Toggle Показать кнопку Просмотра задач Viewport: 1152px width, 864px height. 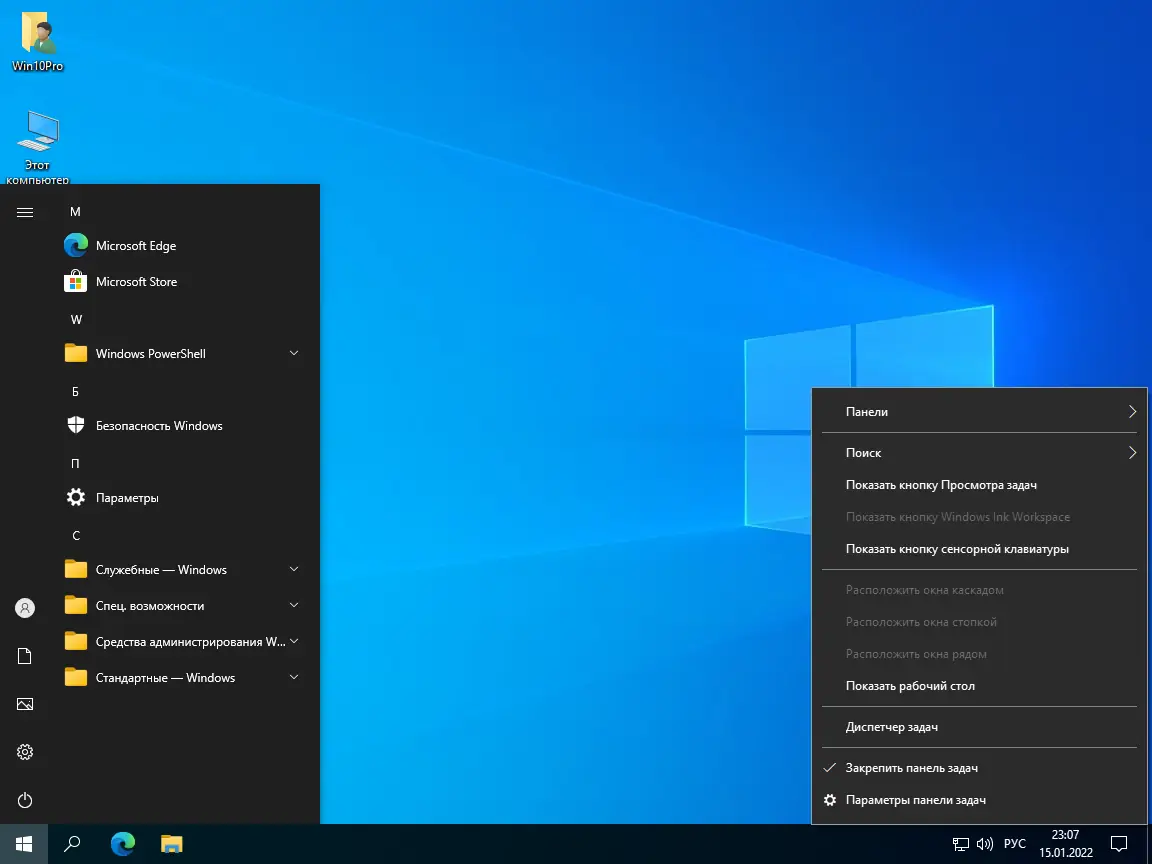click(x=940, y=485)
